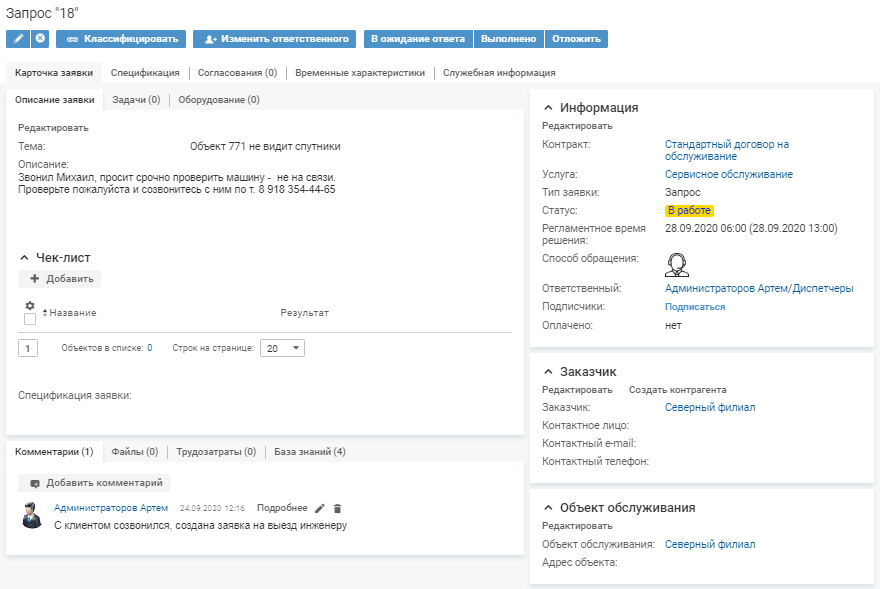This screenshot has width=880, height=589.
Task: Open the Трудозатраты (0) tab
Action: point(216,452)
